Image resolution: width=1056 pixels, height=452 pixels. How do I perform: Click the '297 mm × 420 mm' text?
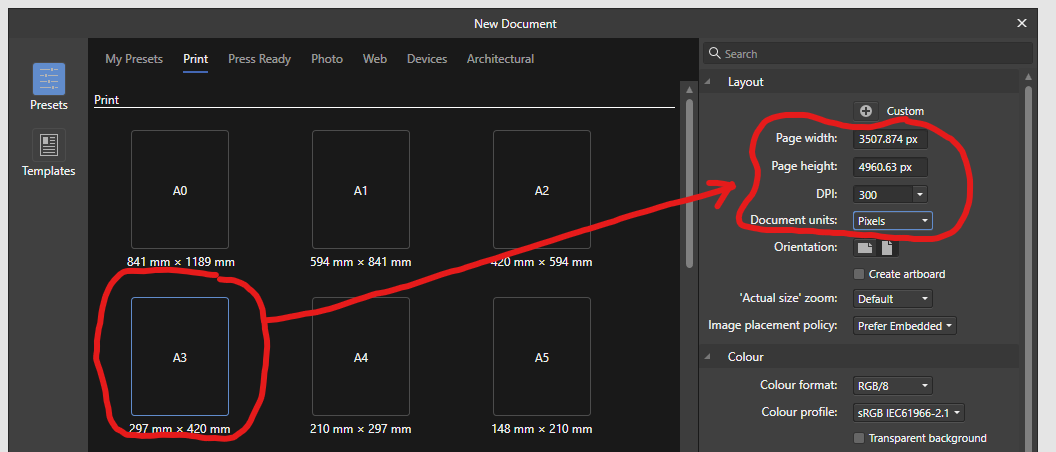point(180,429)
